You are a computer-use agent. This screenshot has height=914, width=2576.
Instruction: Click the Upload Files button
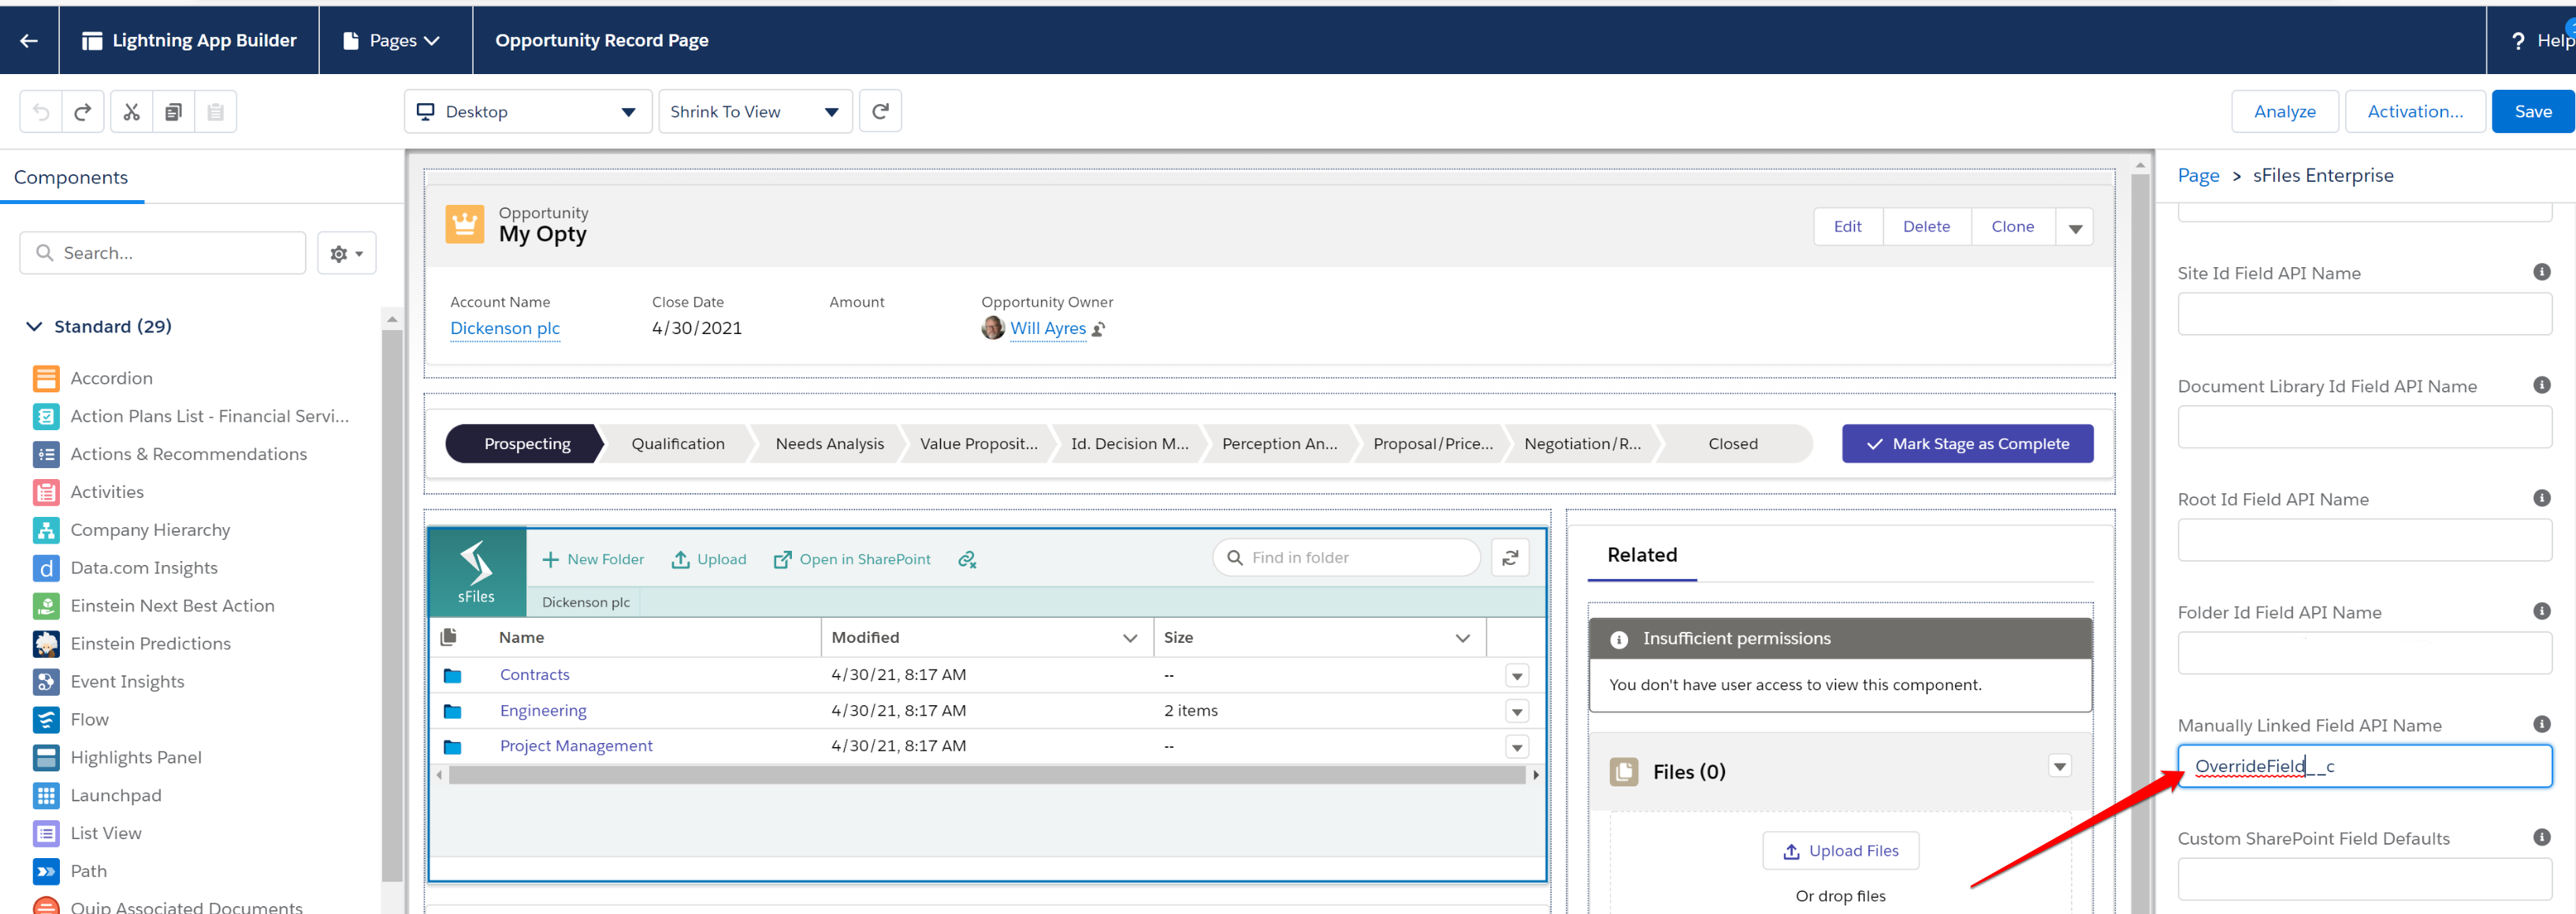[1840, 851]
